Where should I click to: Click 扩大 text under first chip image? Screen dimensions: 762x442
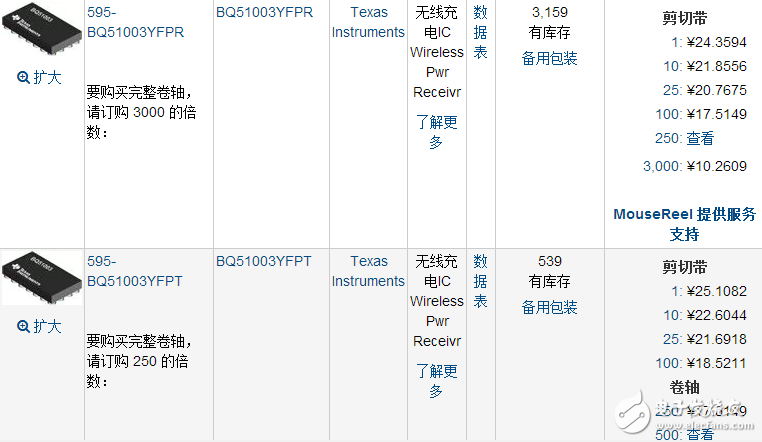48,78
